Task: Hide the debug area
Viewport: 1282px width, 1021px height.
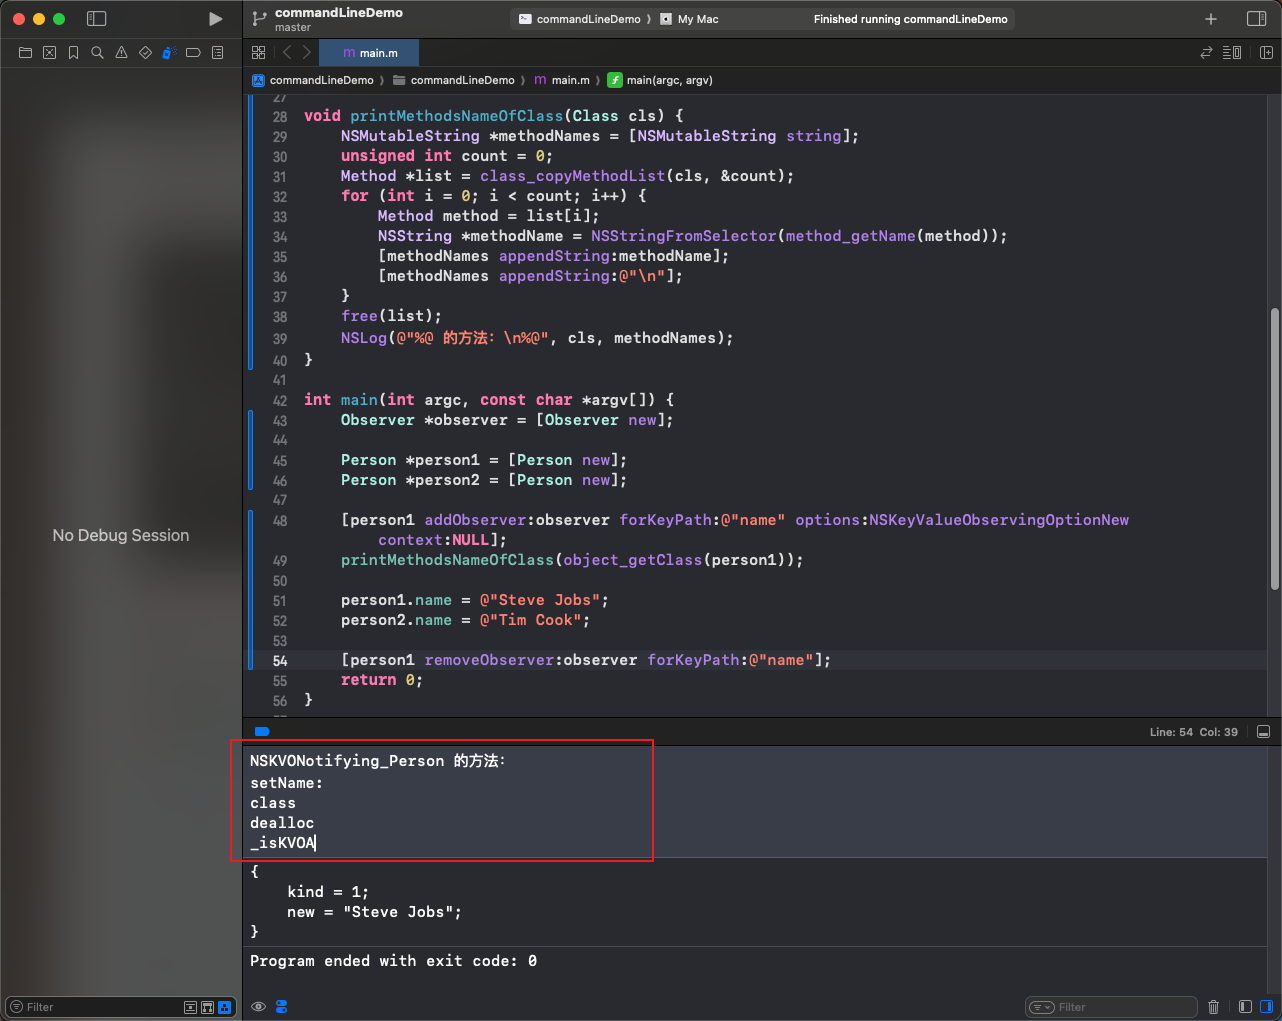Action: pos(1263,732)
